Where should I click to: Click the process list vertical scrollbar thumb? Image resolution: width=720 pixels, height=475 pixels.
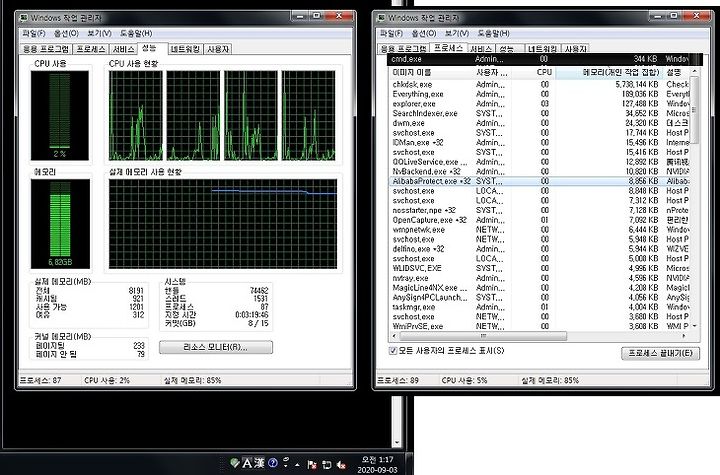(x=694, y=110)
